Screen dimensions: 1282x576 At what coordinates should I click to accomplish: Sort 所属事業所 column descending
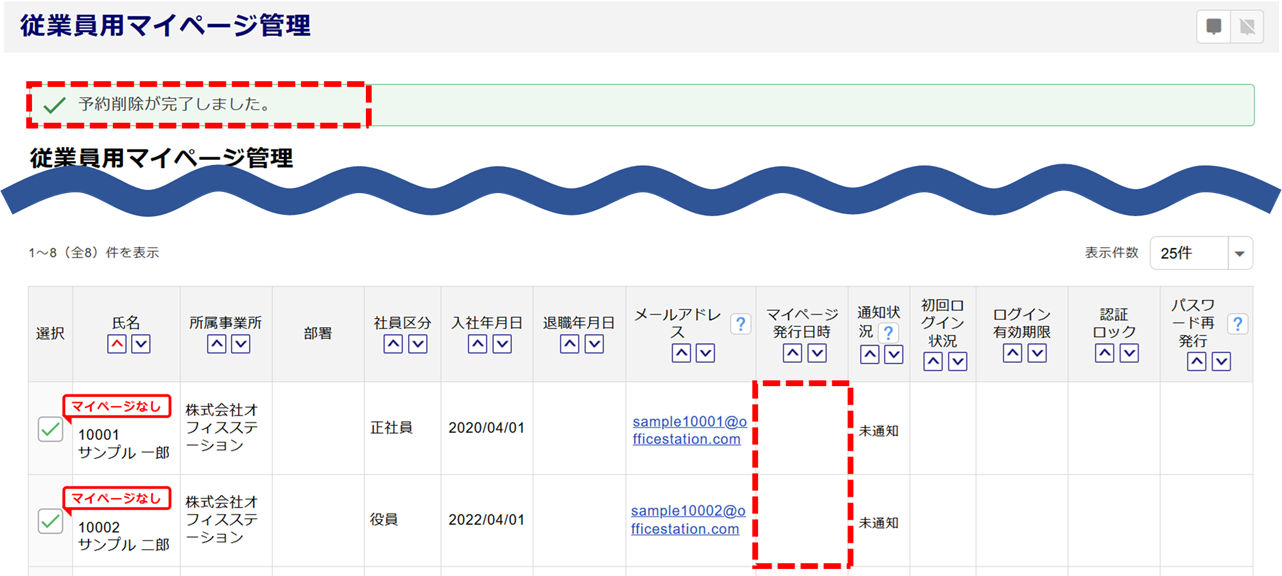tap(241, 344)
